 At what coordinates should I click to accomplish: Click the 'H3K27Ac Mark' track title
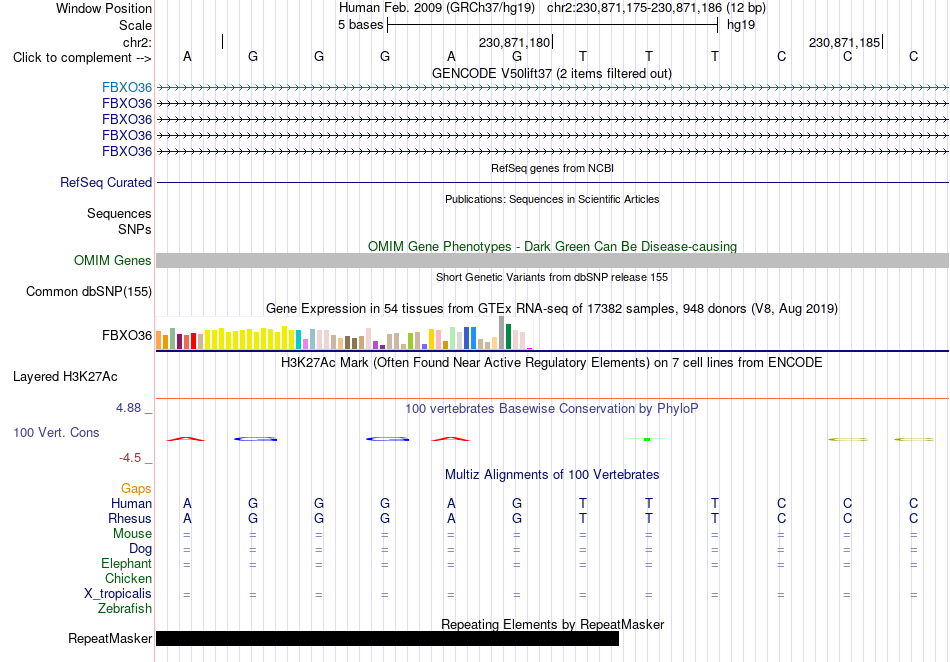click(x=552, y=363)
